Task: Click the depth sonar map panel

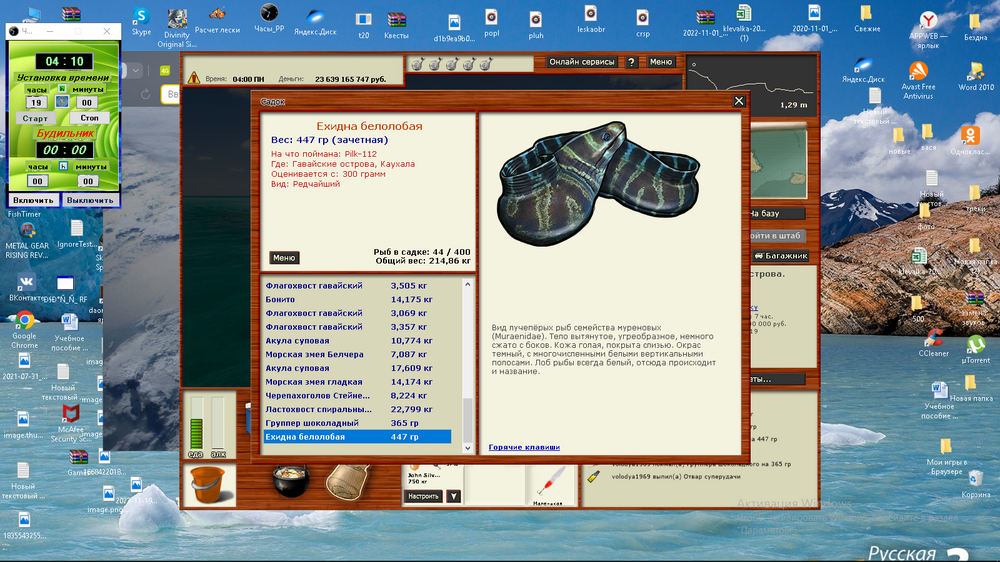Action: (x=751, y=86)
